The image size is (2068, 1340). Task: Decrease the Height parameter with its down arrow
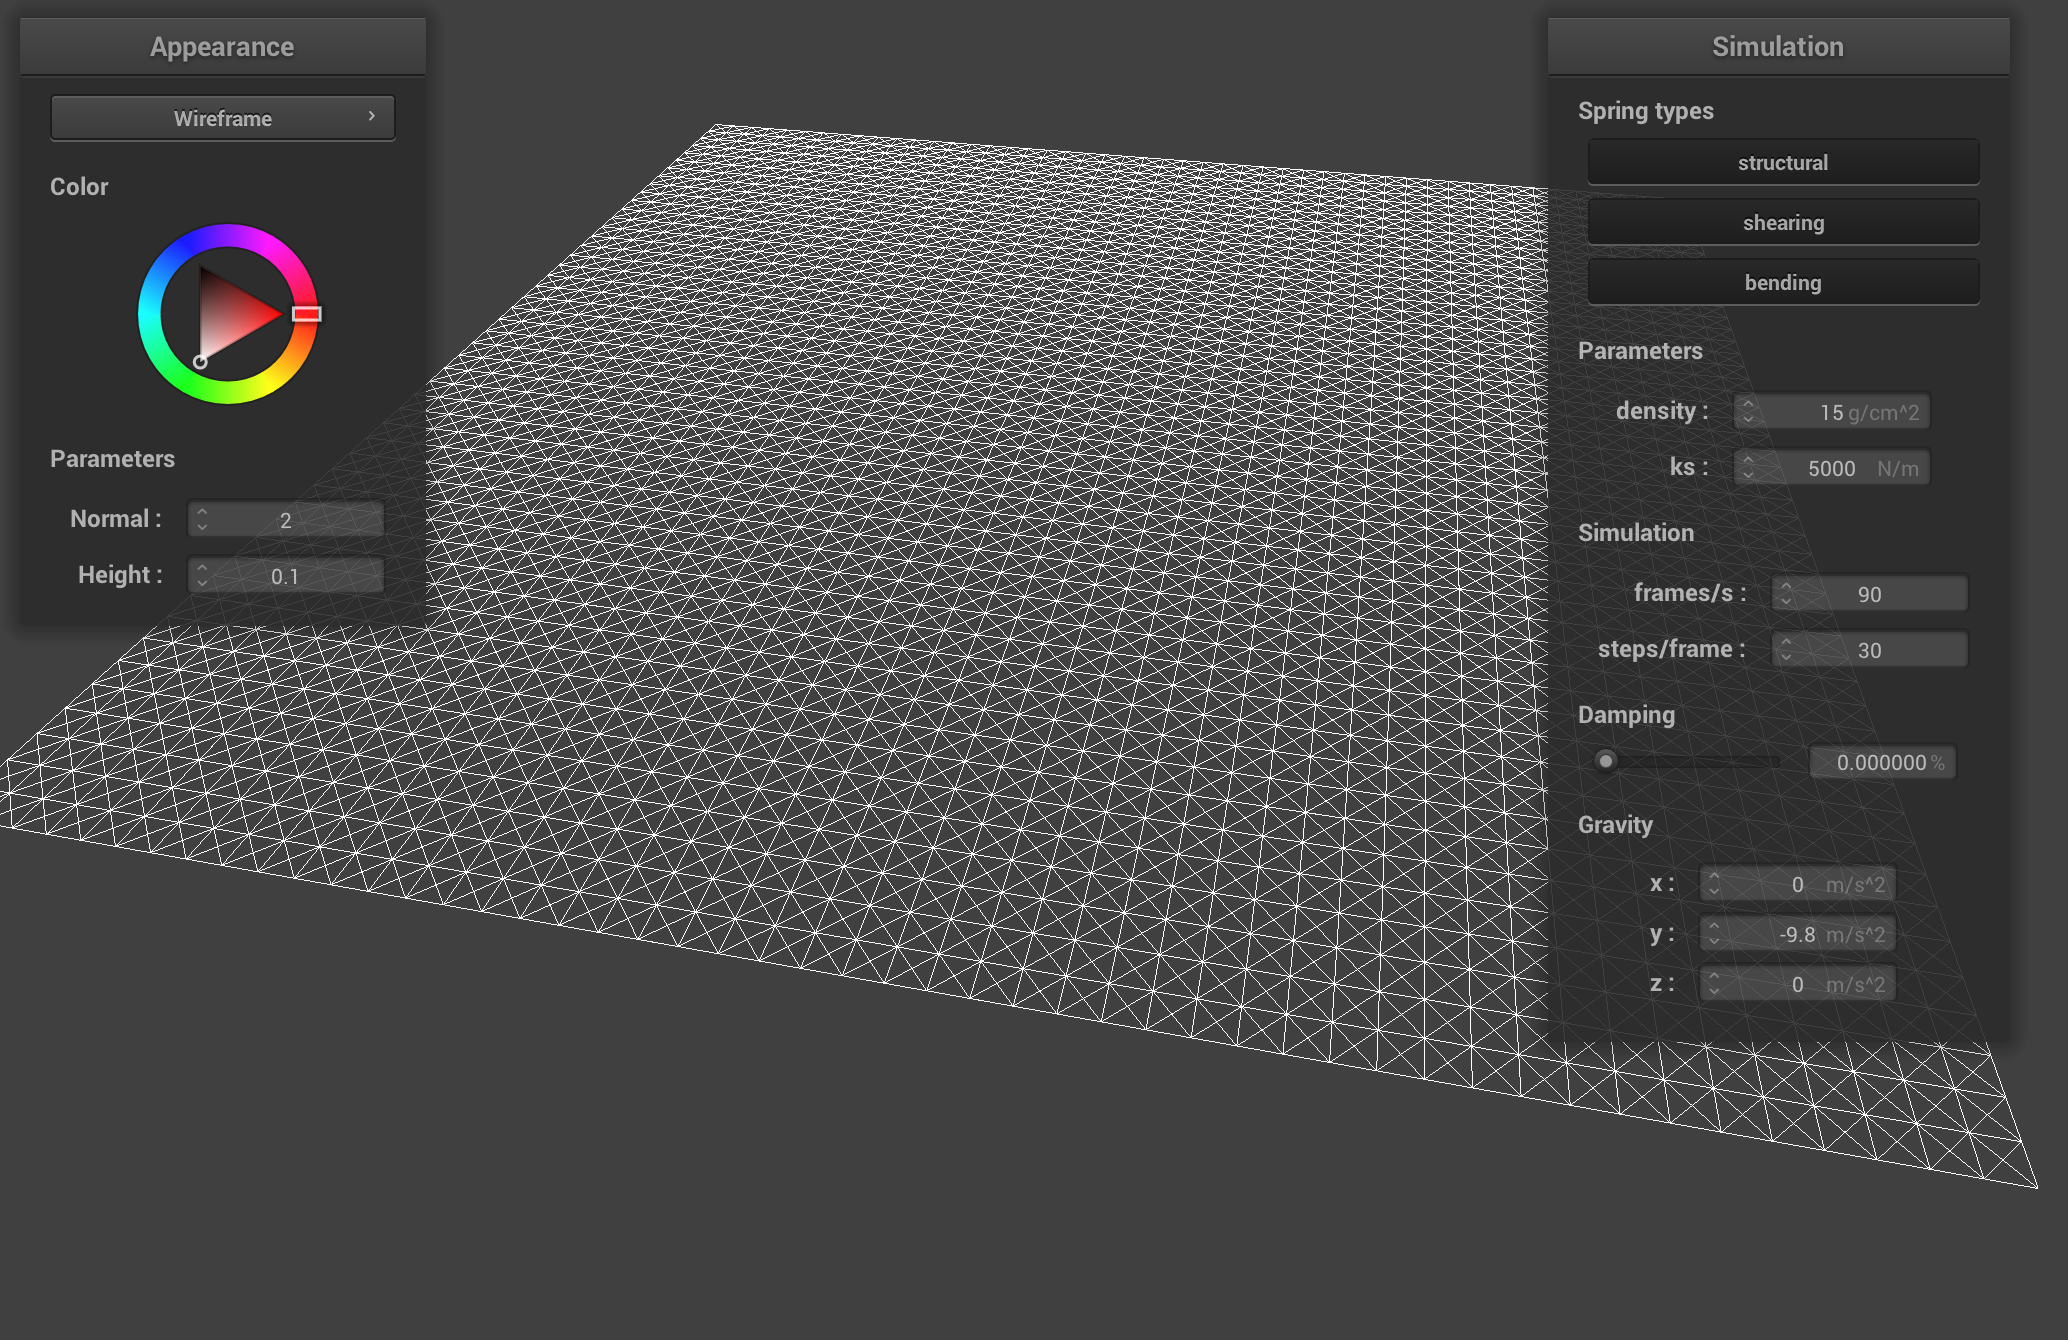pos(204,582)
